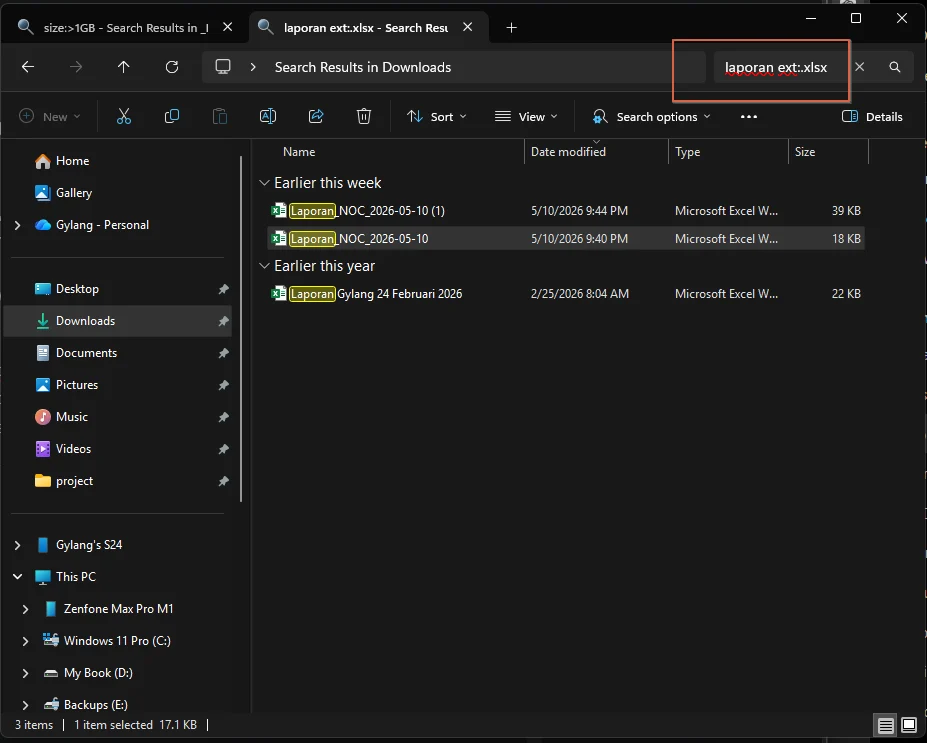The height and width of the screenshot is (743, 927).
Task: Click the Copy icon in toolbar
Action: [172, 116]
